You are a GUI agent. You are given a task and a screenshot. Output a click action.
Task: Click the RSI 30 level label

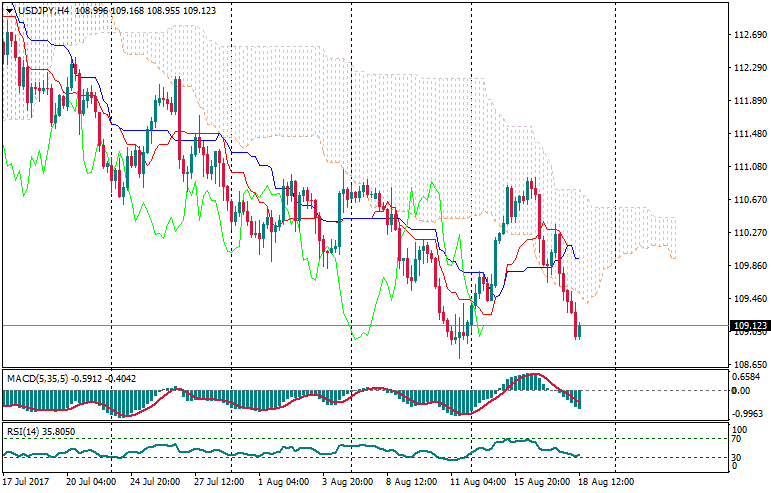736,458
